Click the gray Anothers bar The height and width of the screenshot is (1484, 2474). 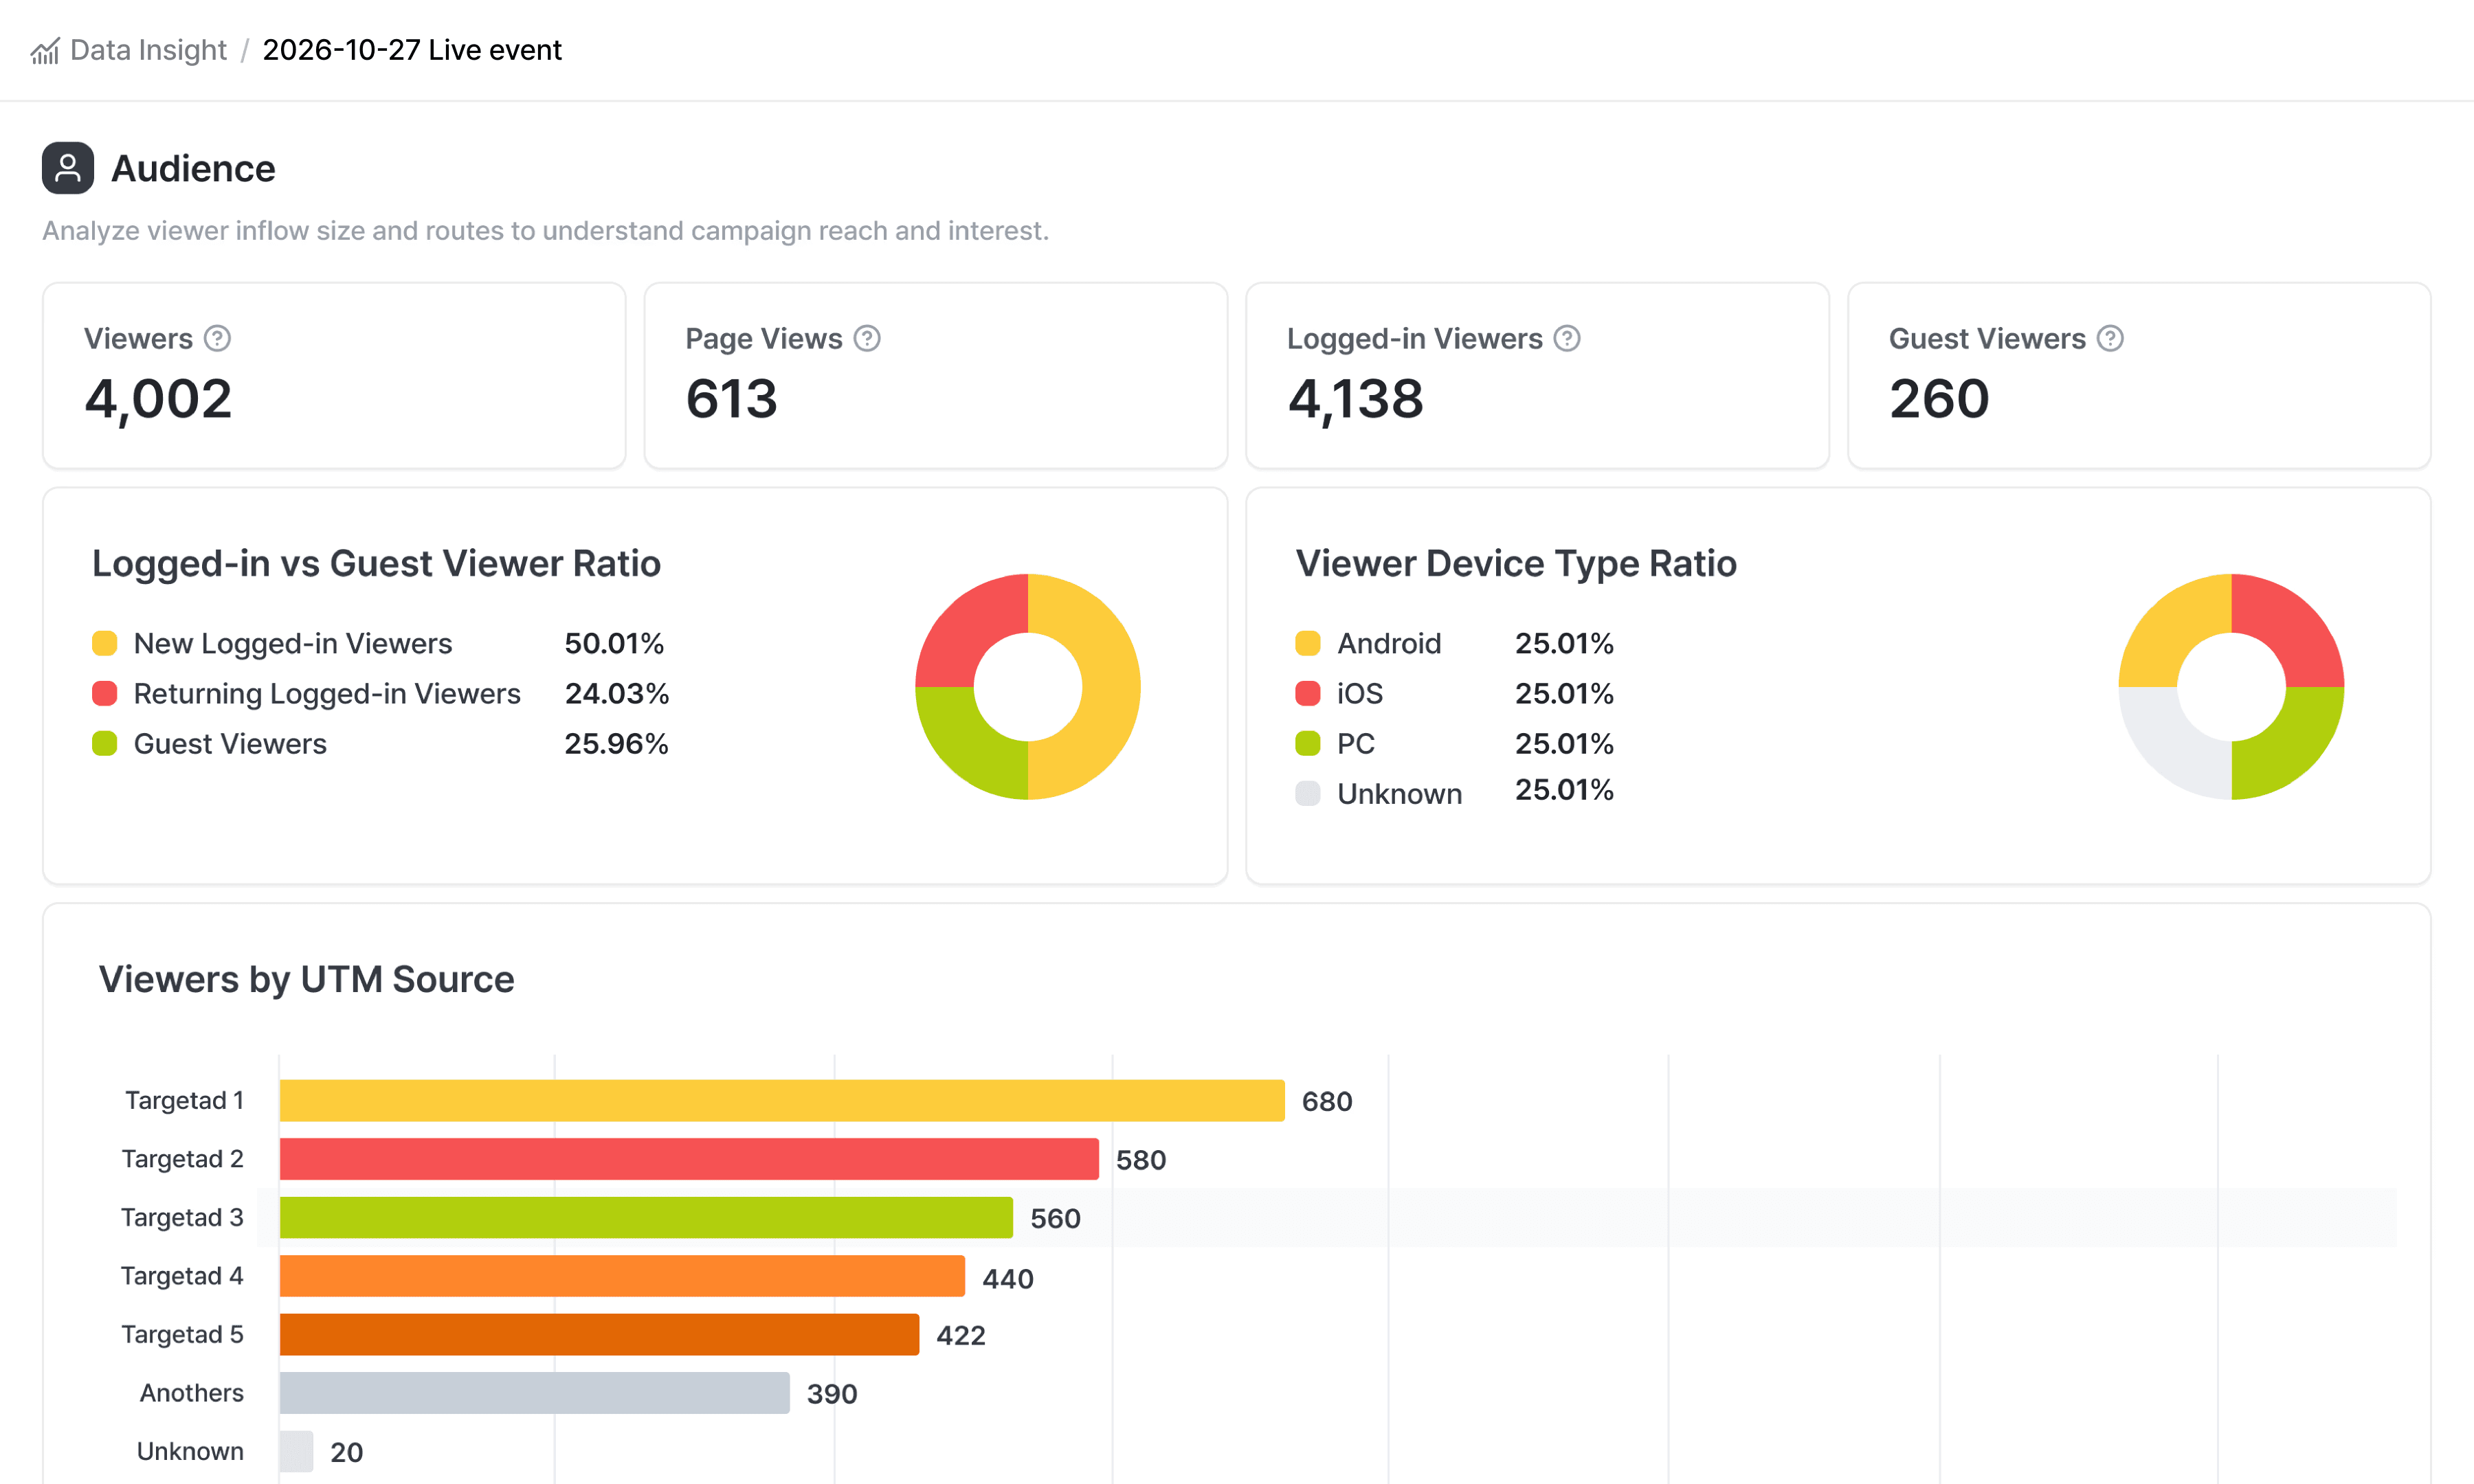coord(534,1393)
